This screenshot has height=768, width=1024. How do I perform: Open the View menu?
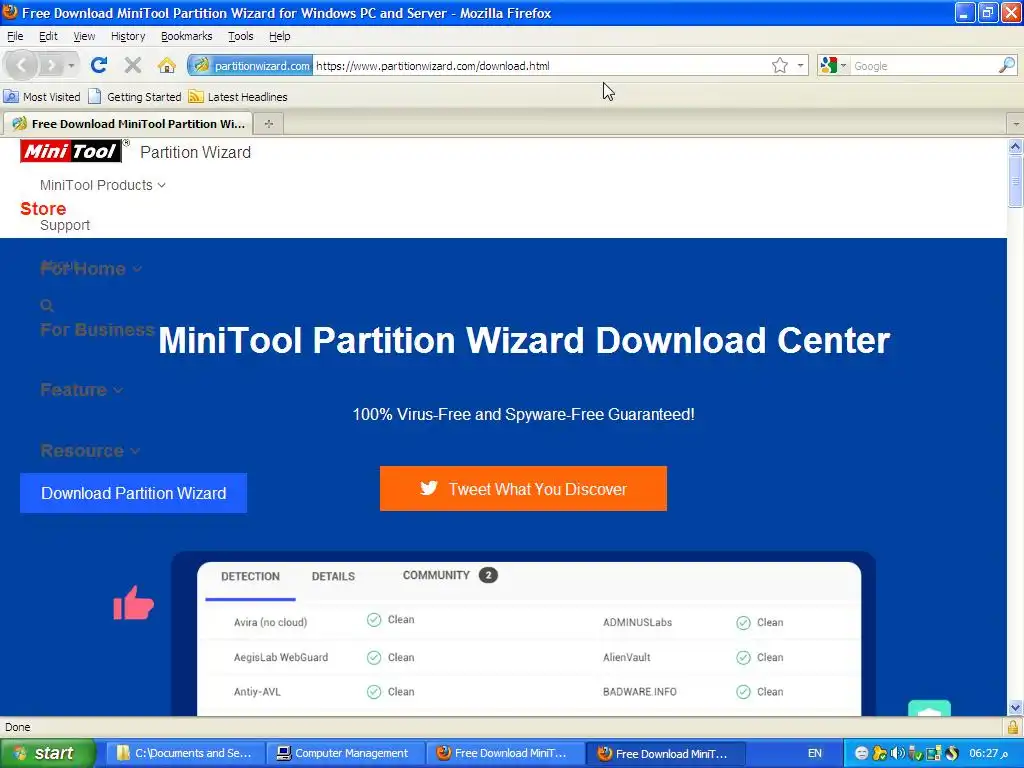(x=84, y=36)
